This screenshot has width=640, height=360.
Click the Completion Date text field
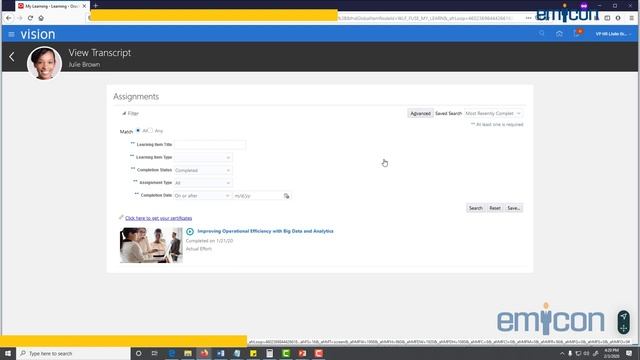click(257, 196)
